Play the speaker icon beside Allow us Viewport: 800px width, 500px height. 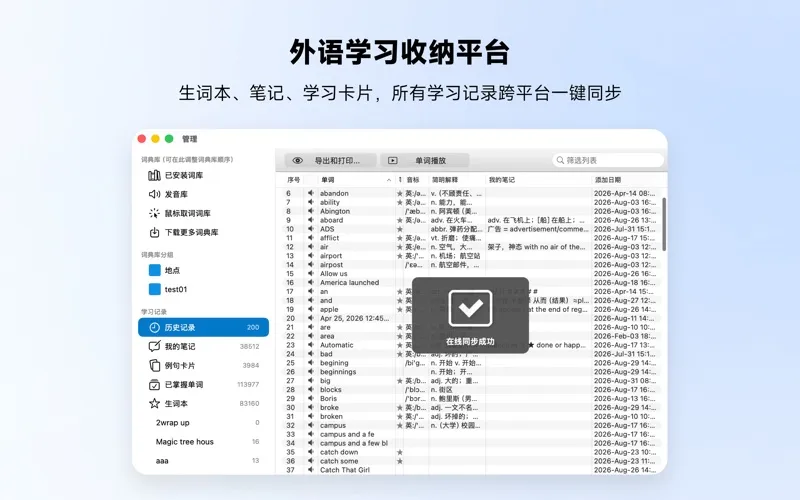[x=311, y=273]
